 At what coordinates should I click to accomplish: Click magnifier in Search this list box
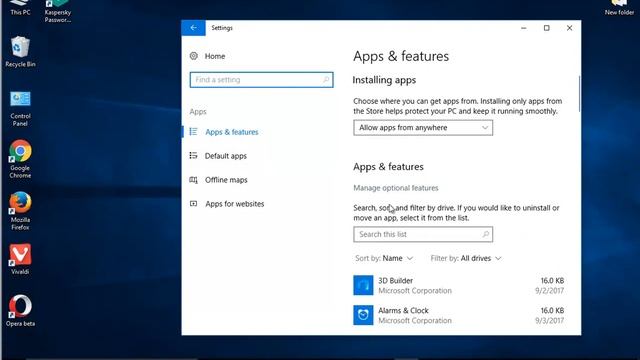485,234
